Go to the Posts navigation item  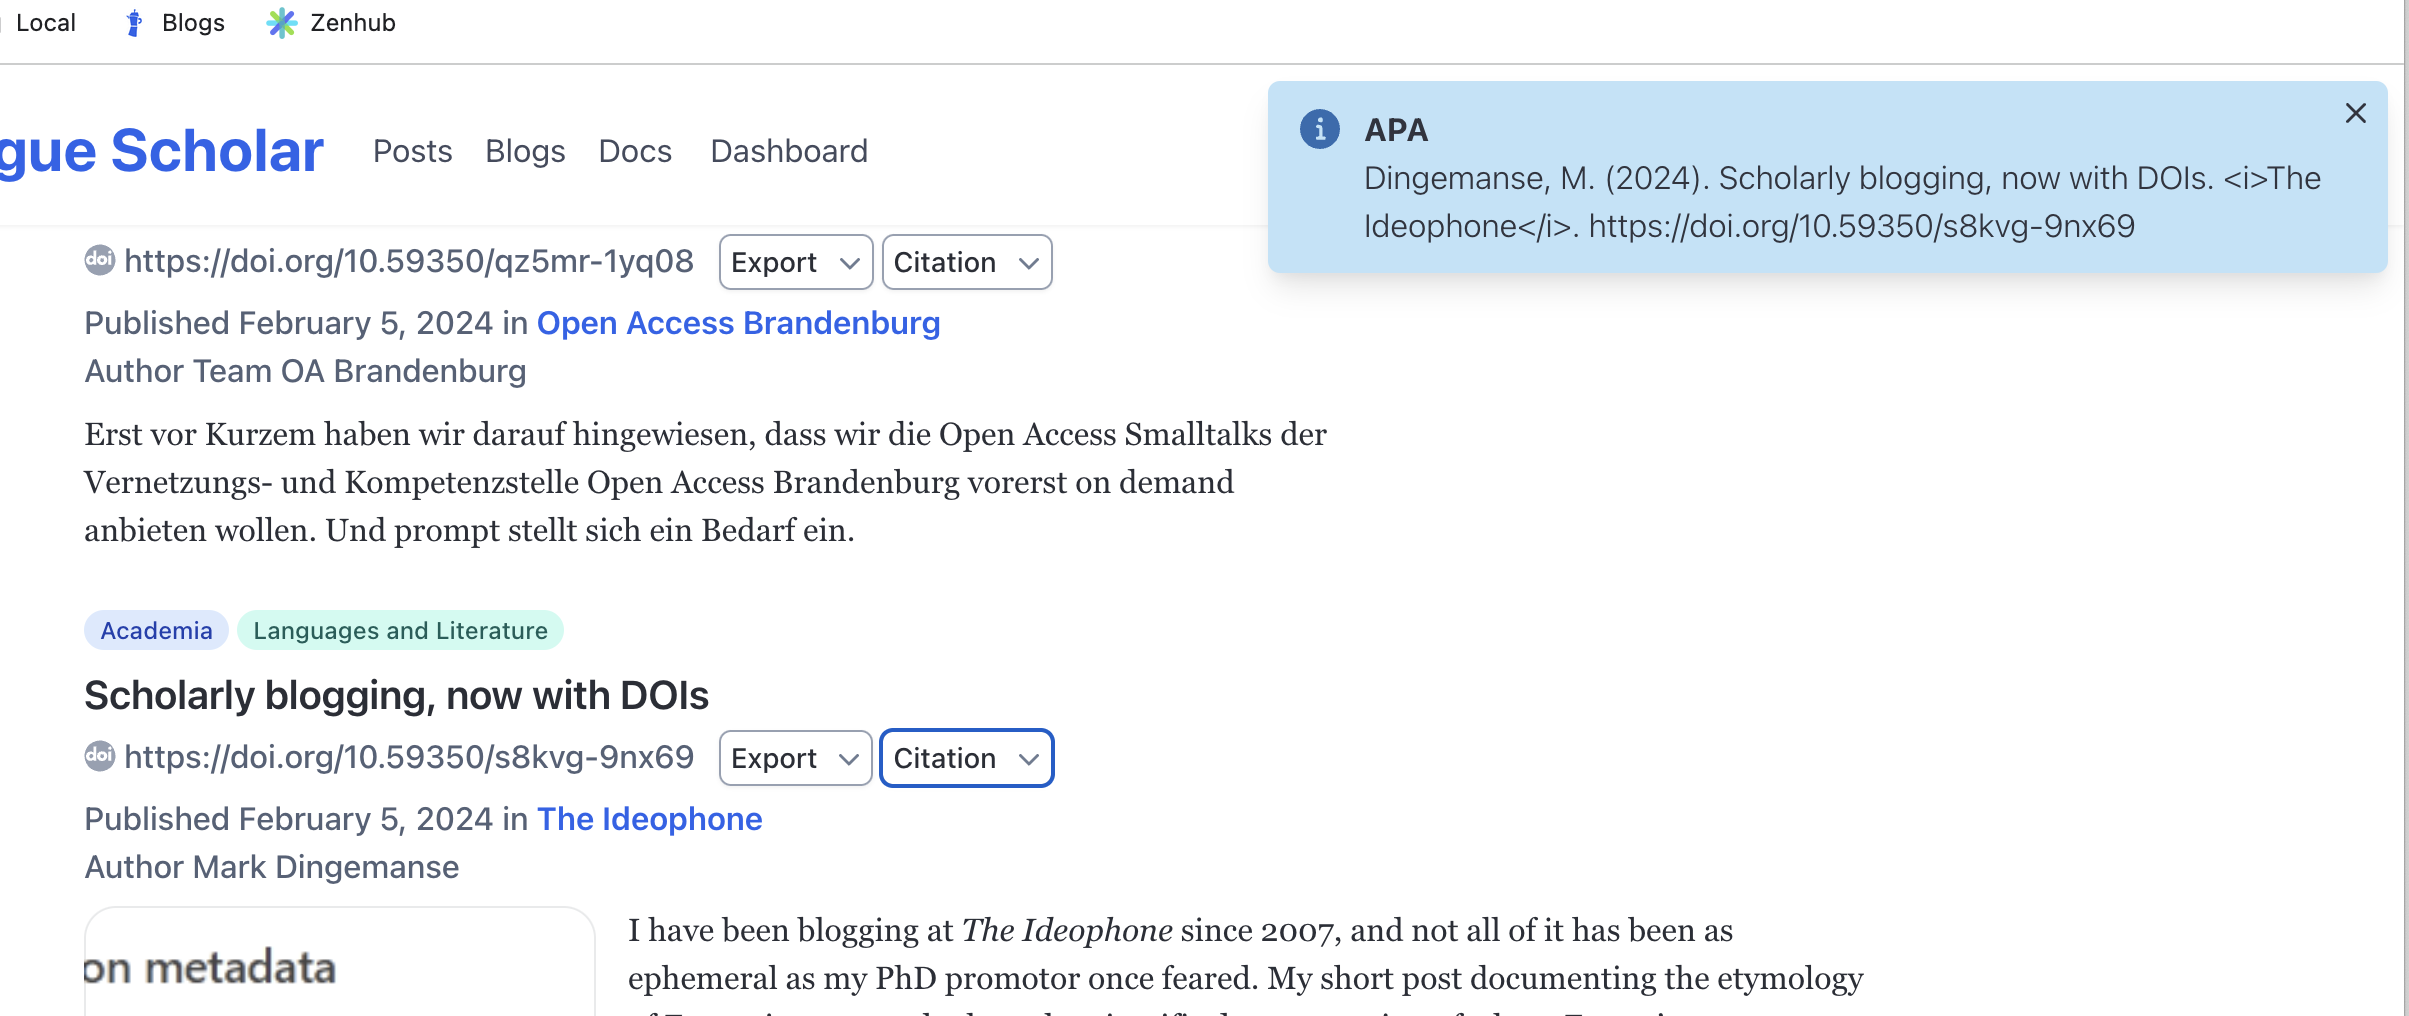click(x=412, y=151)
